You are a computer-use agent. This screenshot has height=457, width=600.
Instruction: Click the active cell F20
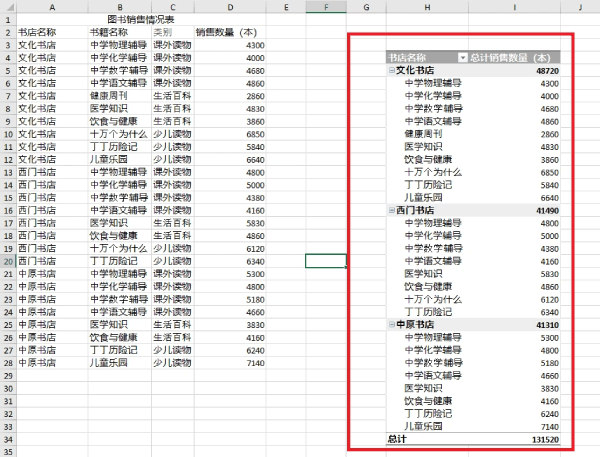pos(326,261)
